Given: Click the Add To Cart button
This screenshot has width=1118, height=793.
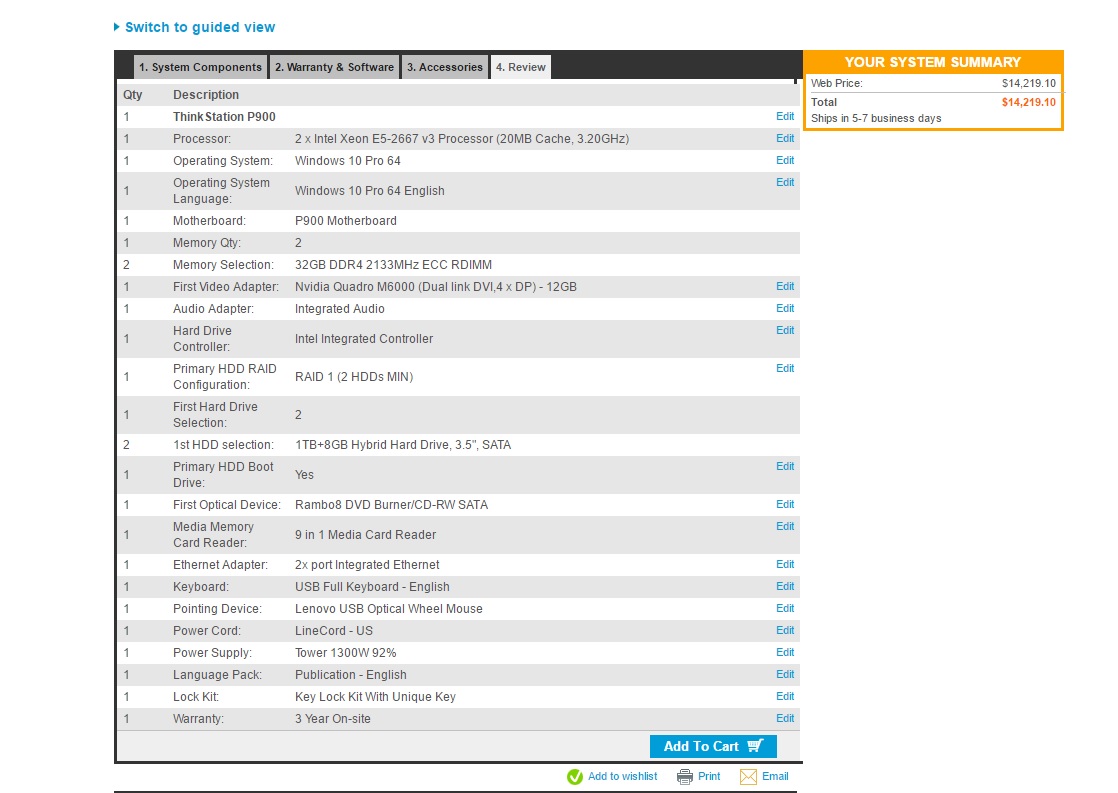Looking at the screenshot, I should click(712, 746).
